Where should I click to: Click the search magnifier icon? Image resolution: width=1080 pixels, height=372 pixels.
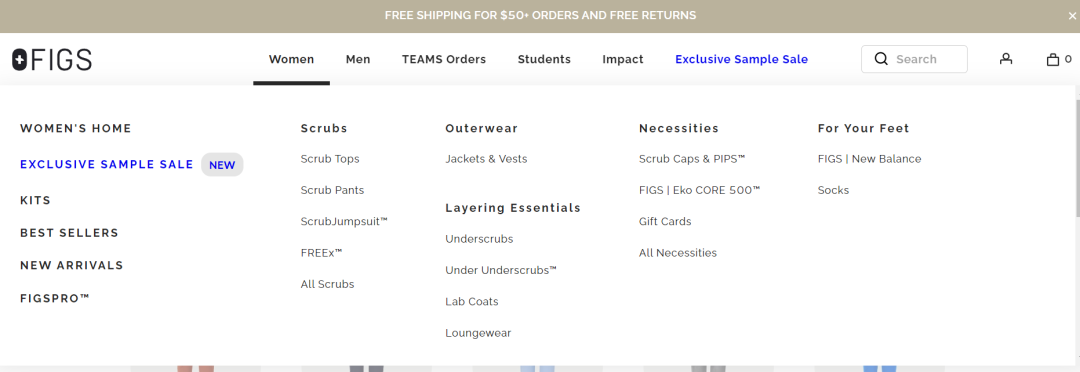coord(881,59)
